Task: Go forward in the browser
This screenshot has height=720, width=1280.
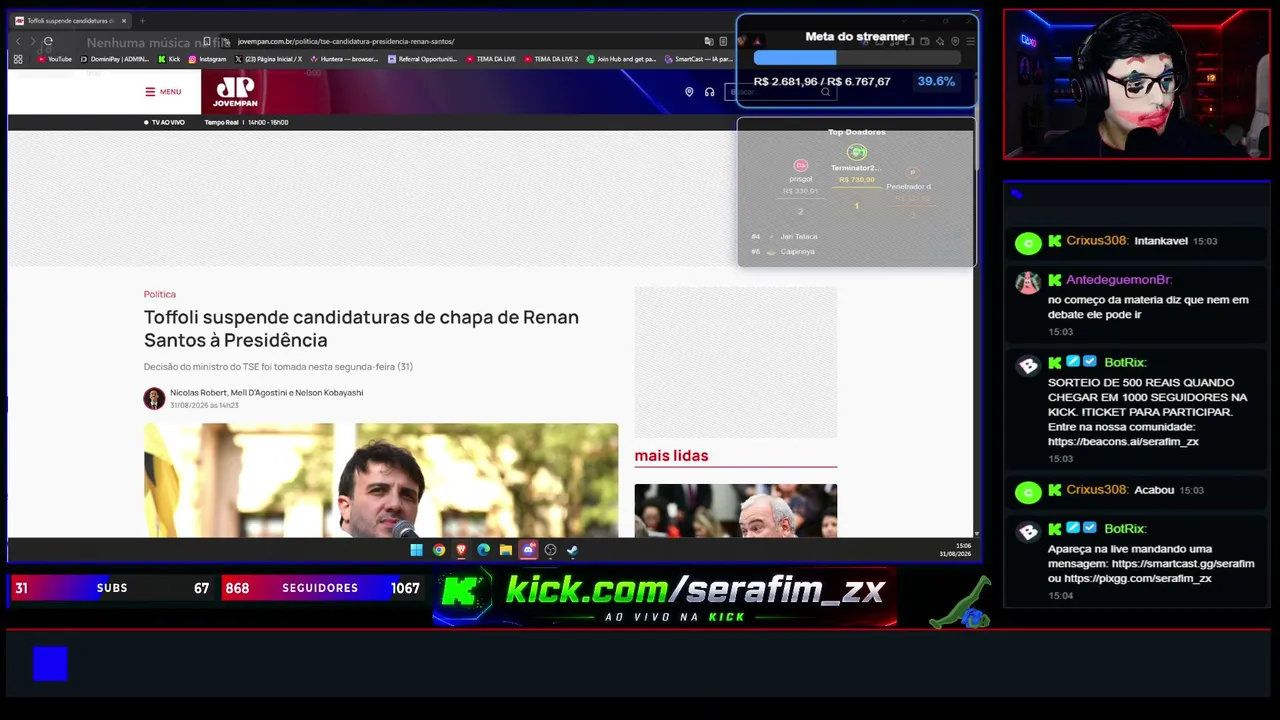Action: point(32,41)
